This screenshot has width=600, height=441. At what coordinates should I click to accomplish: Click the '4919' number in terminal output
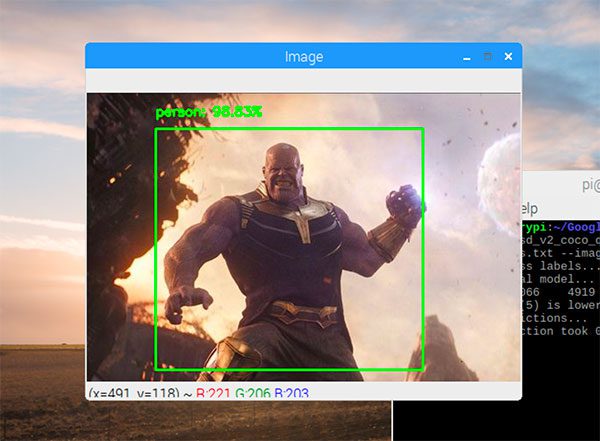581,292
